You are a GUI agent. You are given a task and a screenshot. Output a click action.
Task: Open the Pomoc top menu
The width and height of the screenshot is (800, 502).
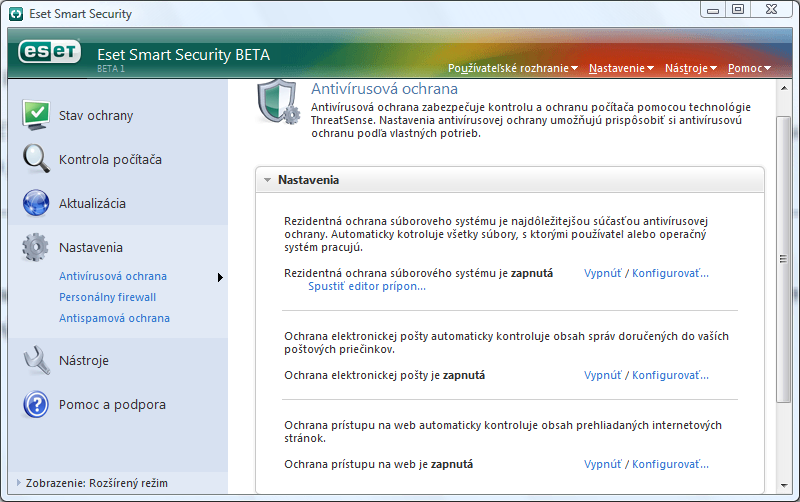pyautogui.click(x=749, y=68)
